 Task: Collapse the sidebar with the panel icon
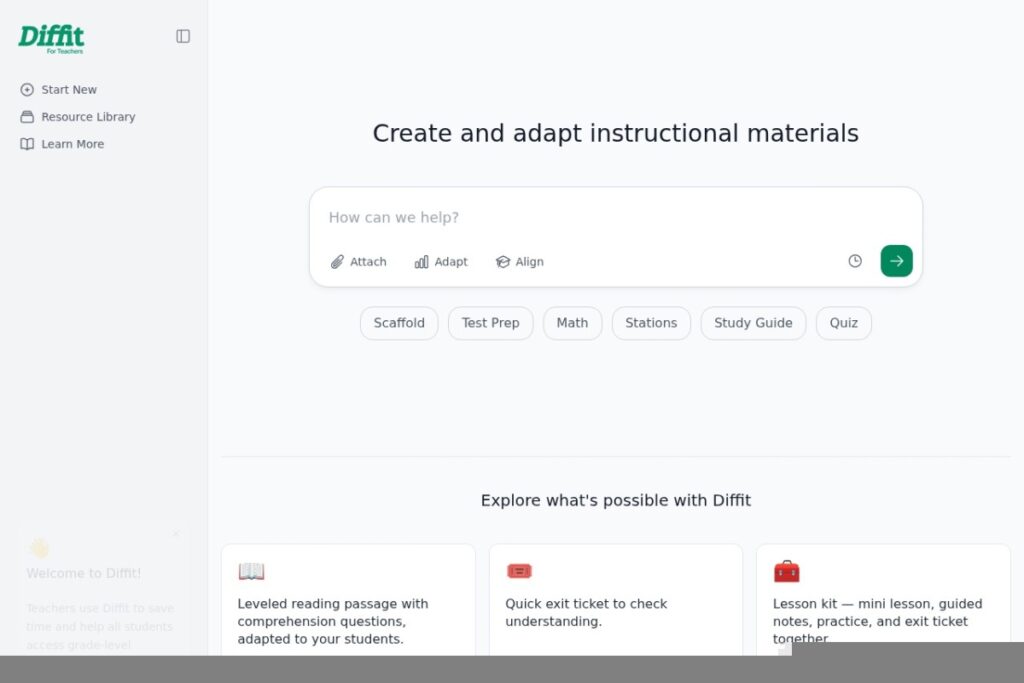tap(183, 36)
